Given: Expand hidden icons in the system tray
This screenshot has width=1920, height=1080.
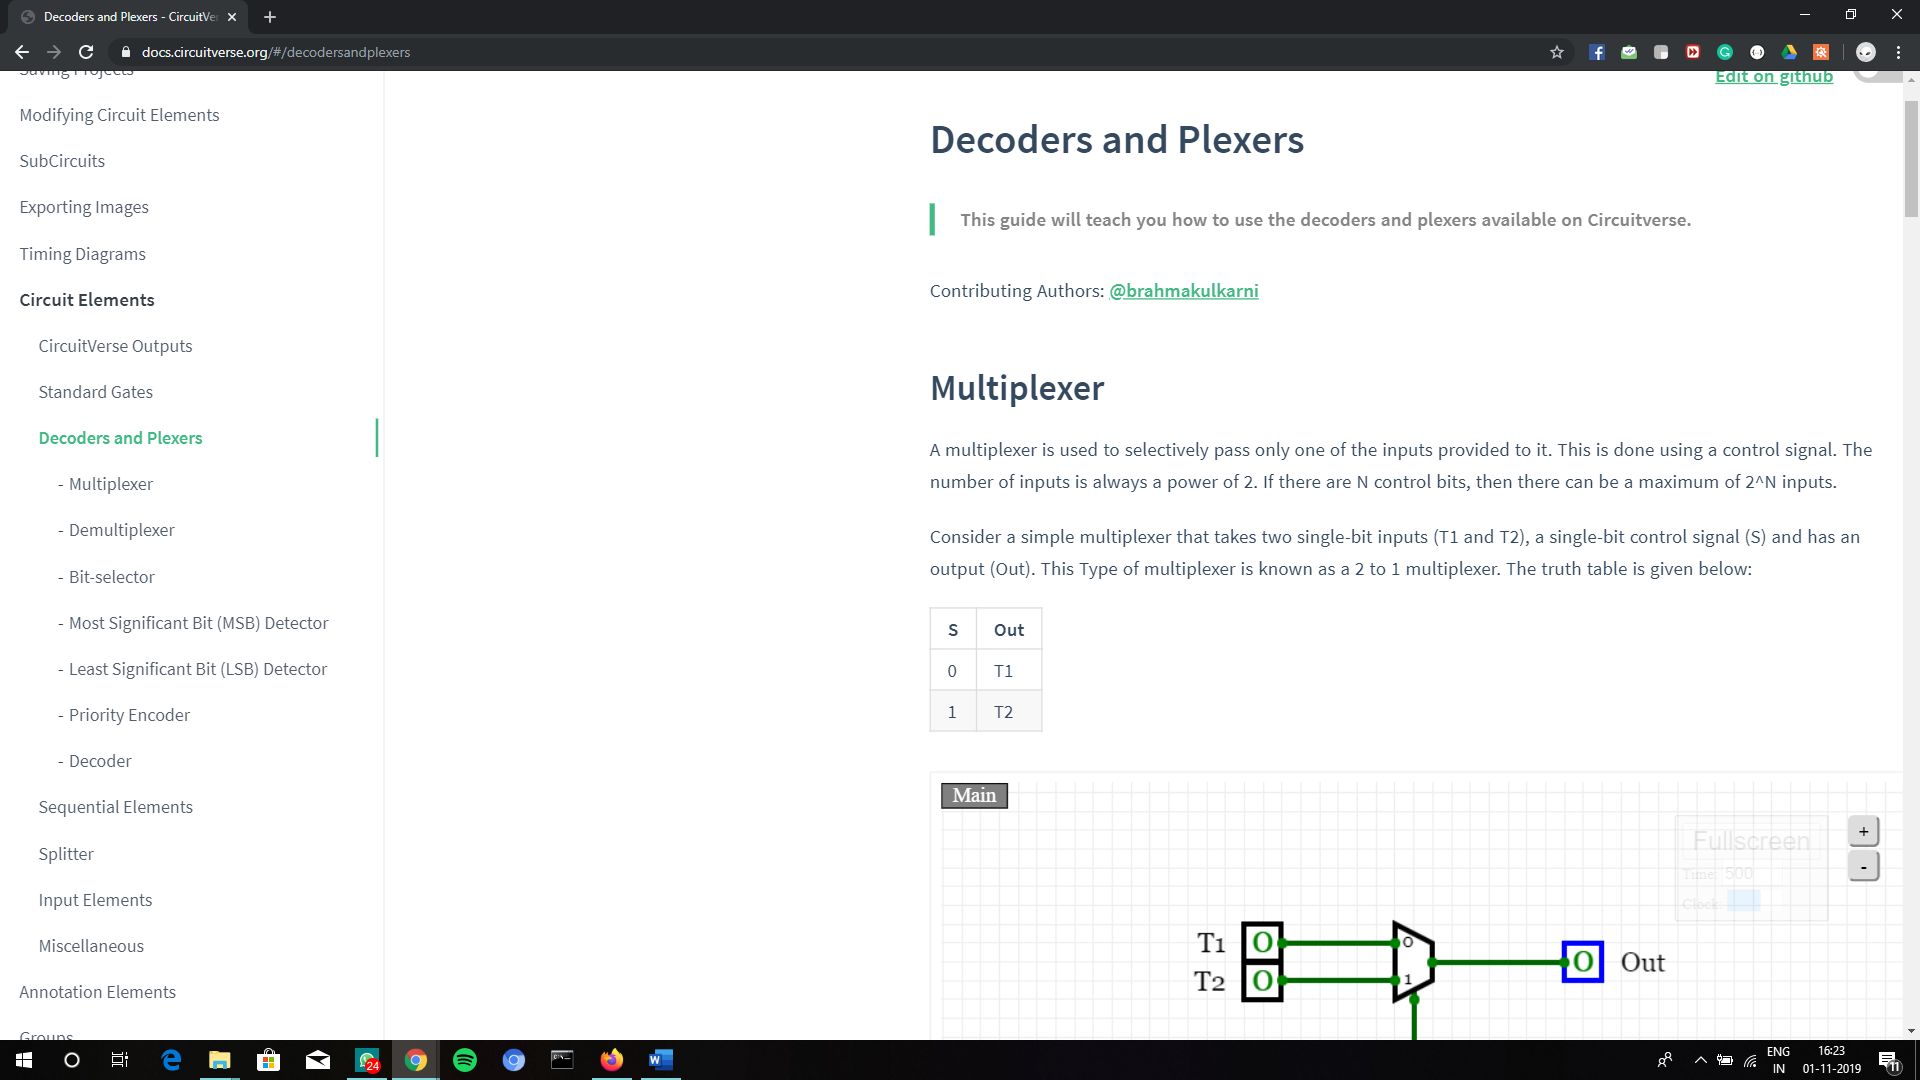Looking at the screenshot, I should coord(1700,1060).
